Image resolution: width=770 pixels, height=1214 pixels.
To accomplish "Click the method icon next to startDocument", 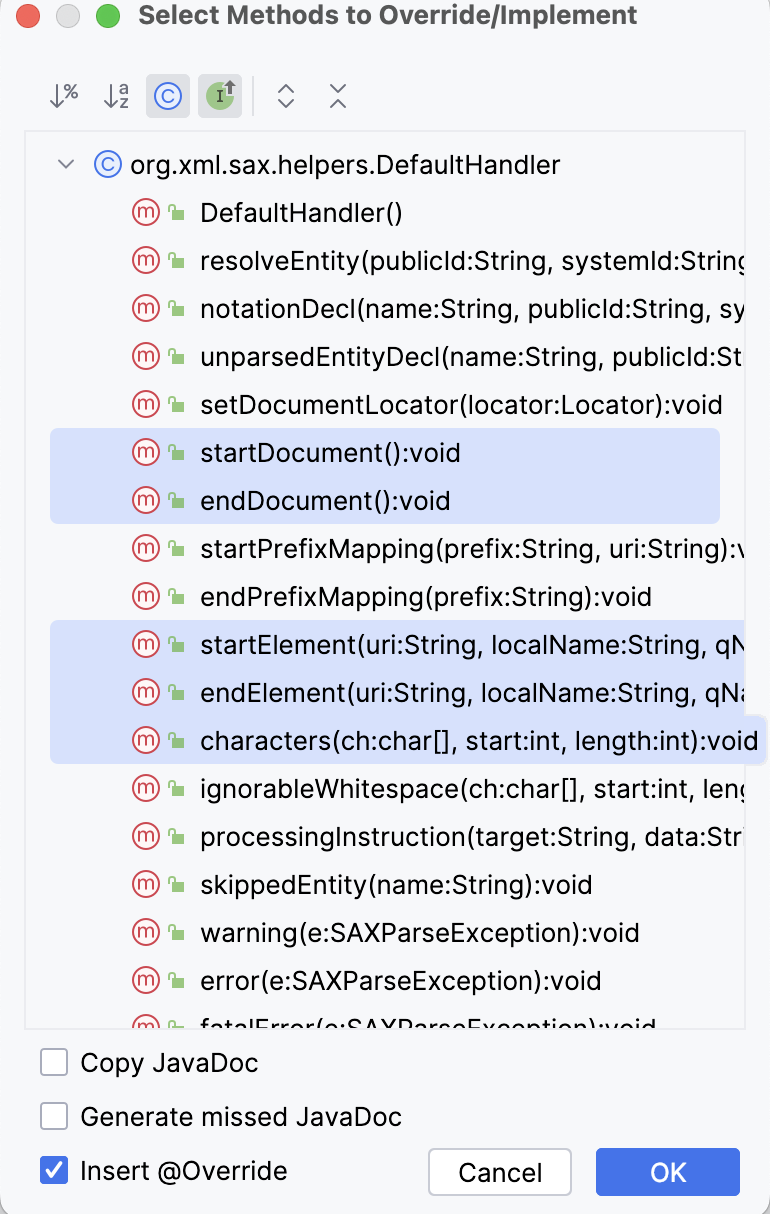I will click(144, 452).
